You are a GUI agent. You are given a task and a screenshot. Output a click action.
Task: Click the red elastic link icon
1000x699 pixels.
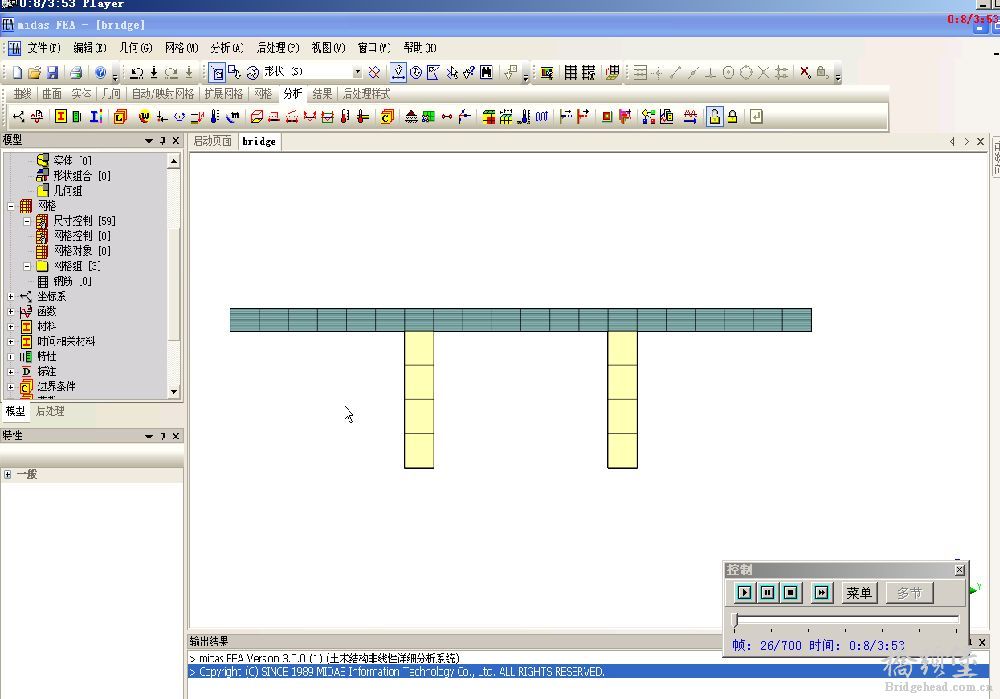446,116
